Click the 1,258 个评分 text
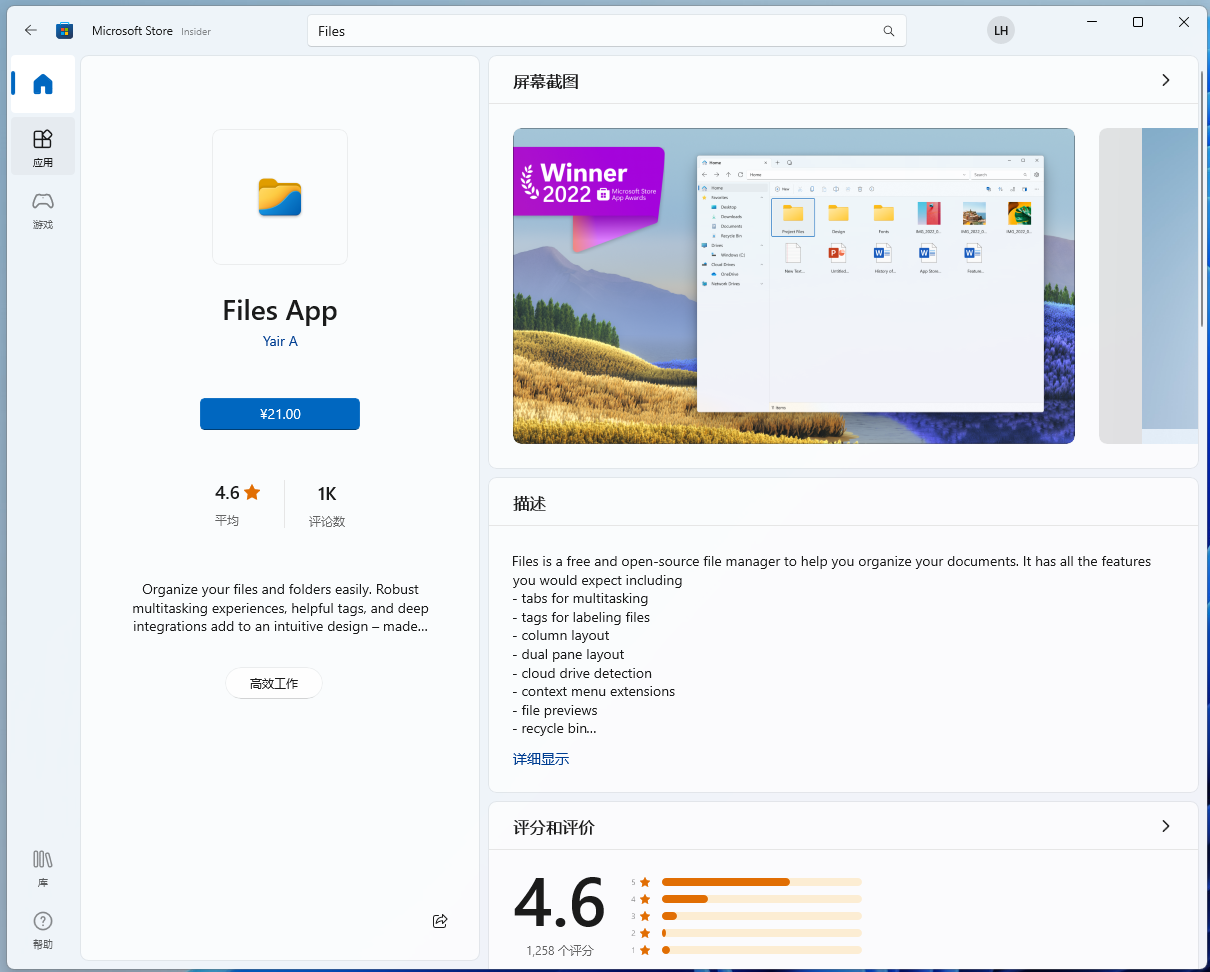1210x972 pixels. [x=560, y=951]
